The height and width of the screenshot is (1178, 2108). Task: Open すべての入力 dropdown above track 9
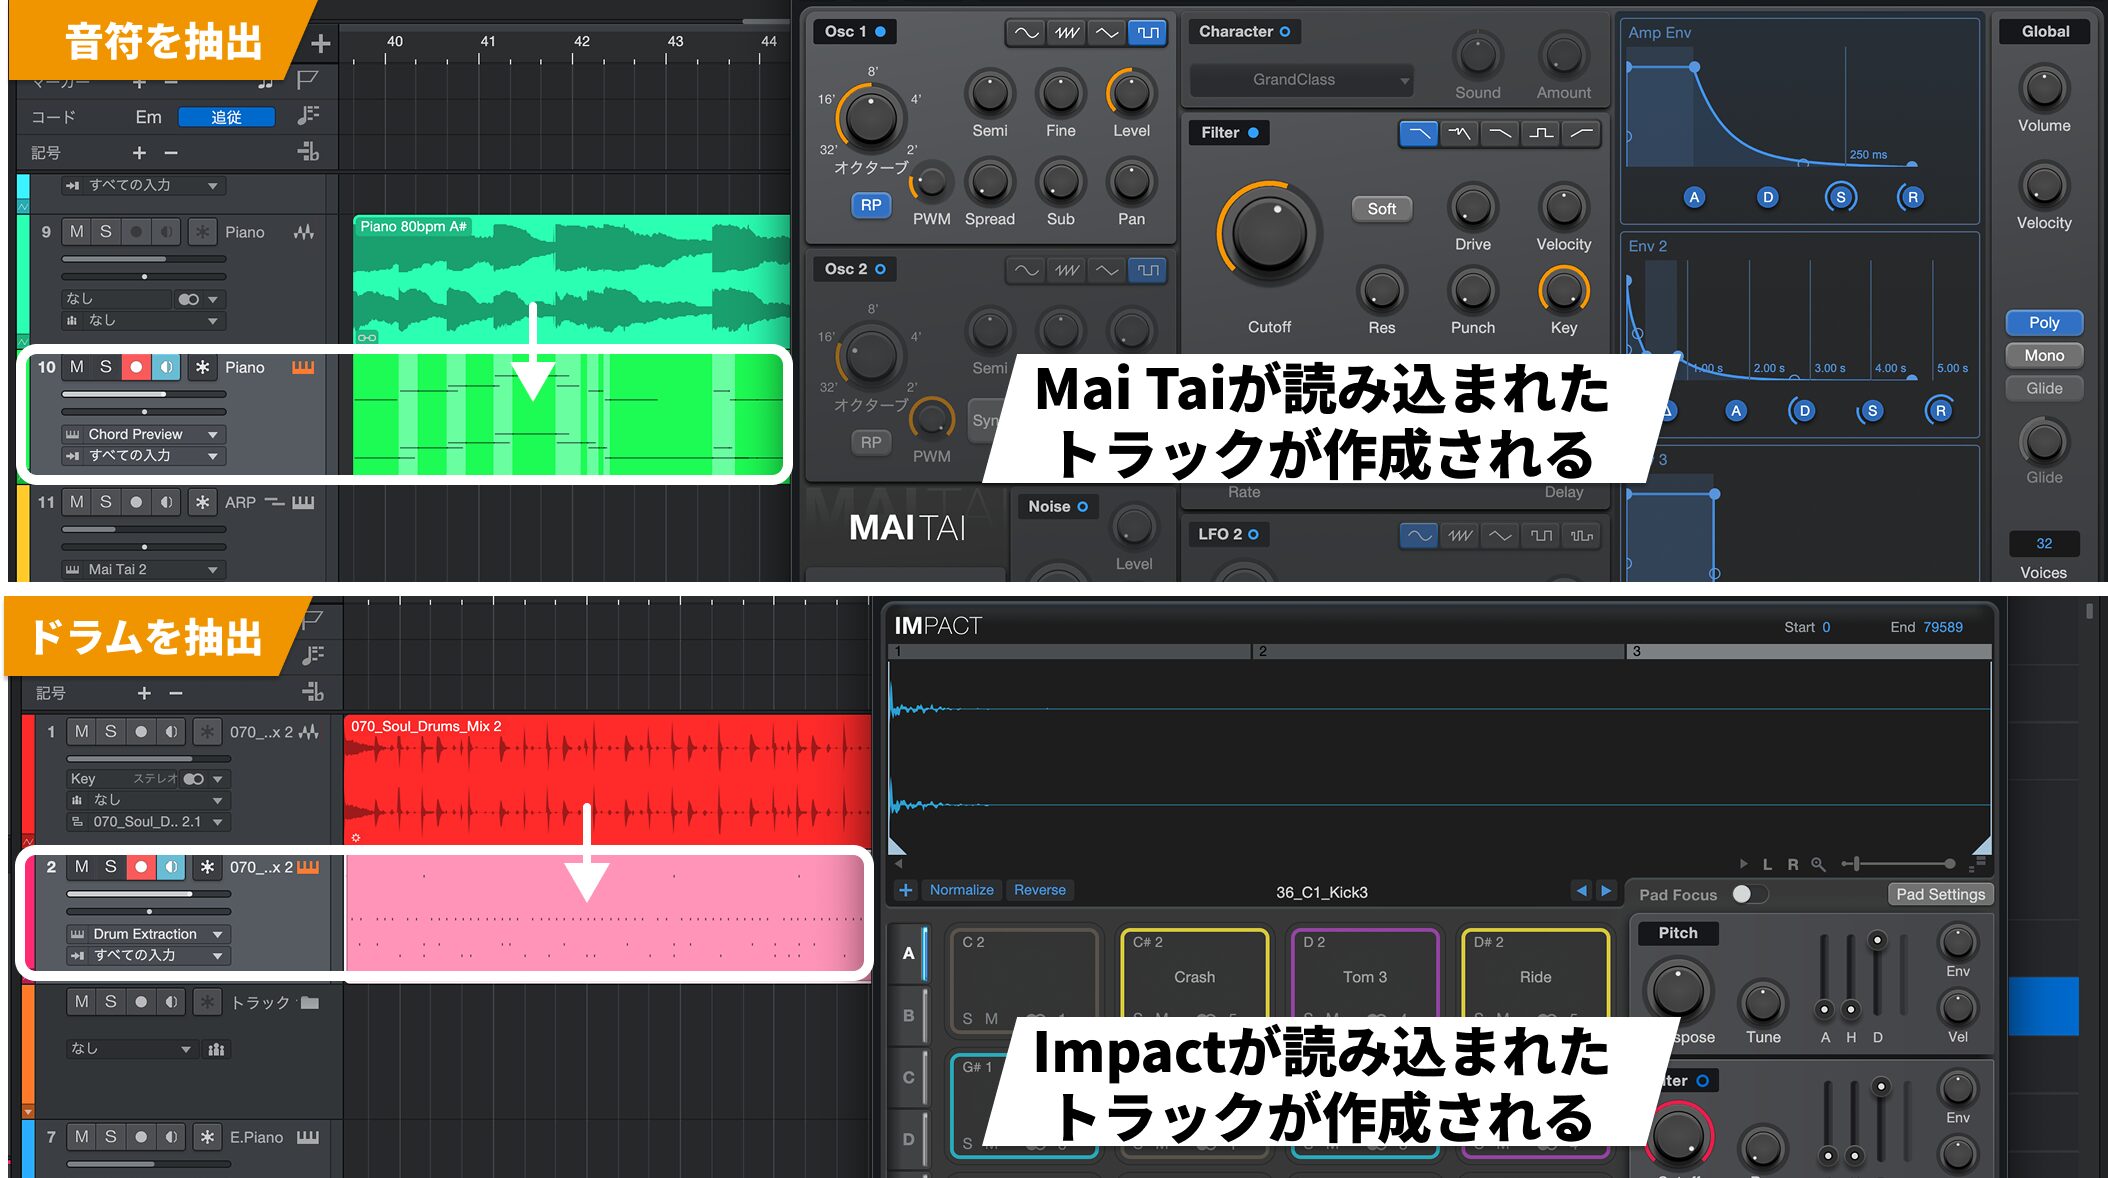(x=143, y=185)
